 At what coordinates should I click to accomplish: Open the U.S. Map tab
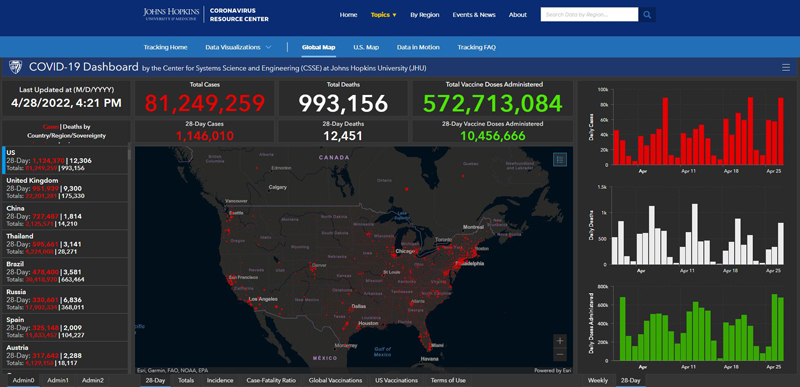[x=366, y=47]
